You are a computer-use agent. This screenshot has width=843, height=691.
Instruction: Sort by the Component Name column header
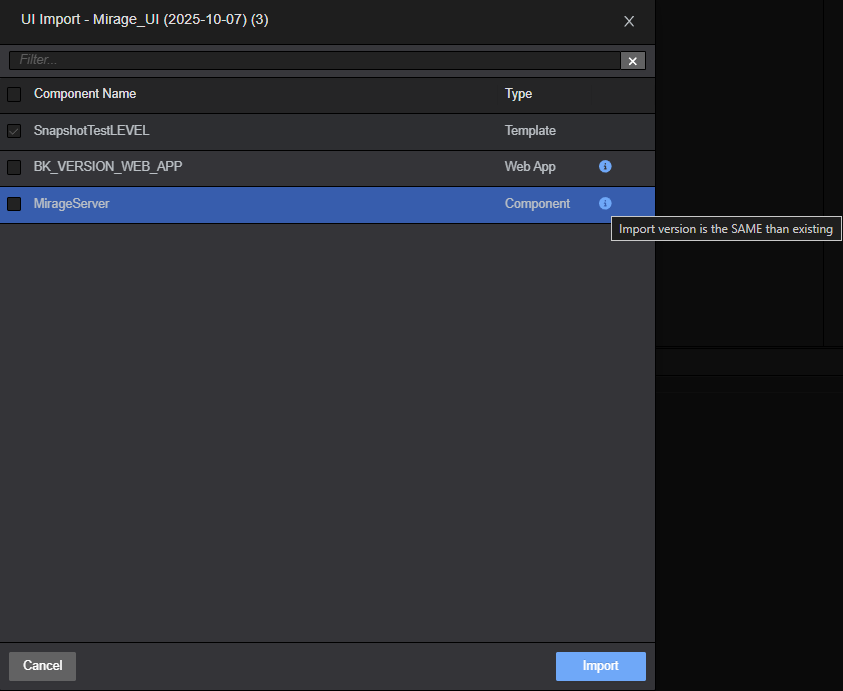85,94
